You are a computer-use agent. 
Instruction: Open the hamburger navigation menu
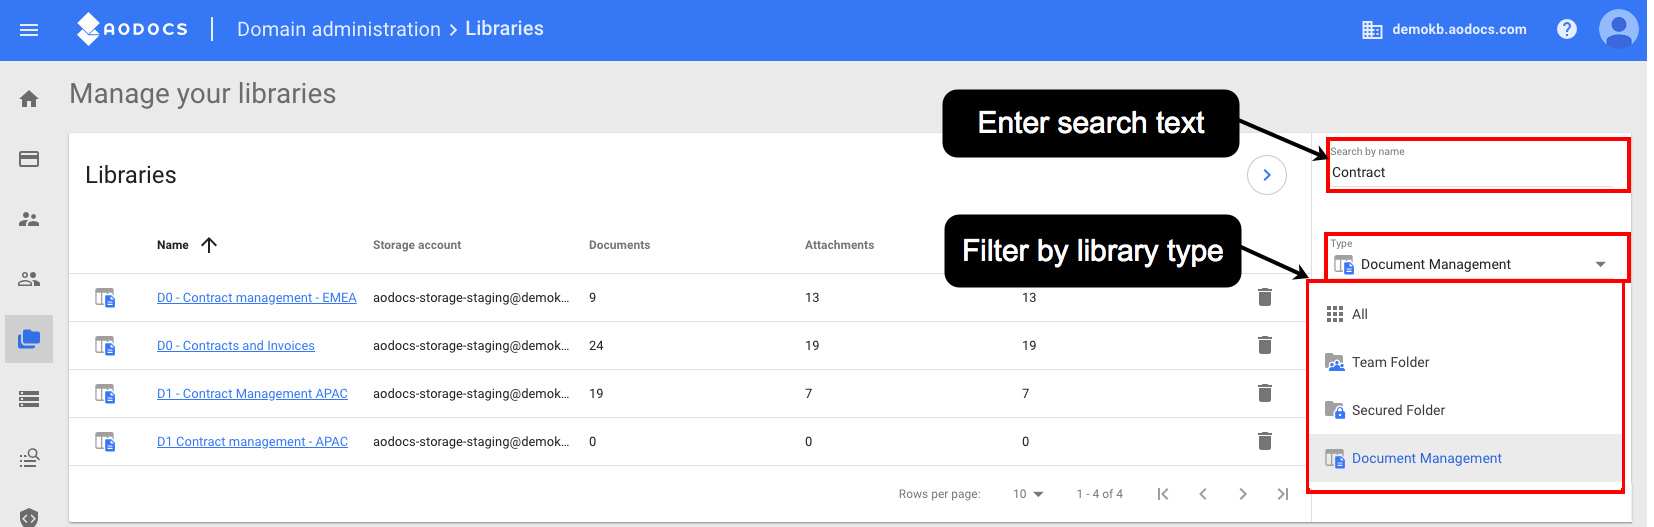pyautogui.click(x=29, y=30)
